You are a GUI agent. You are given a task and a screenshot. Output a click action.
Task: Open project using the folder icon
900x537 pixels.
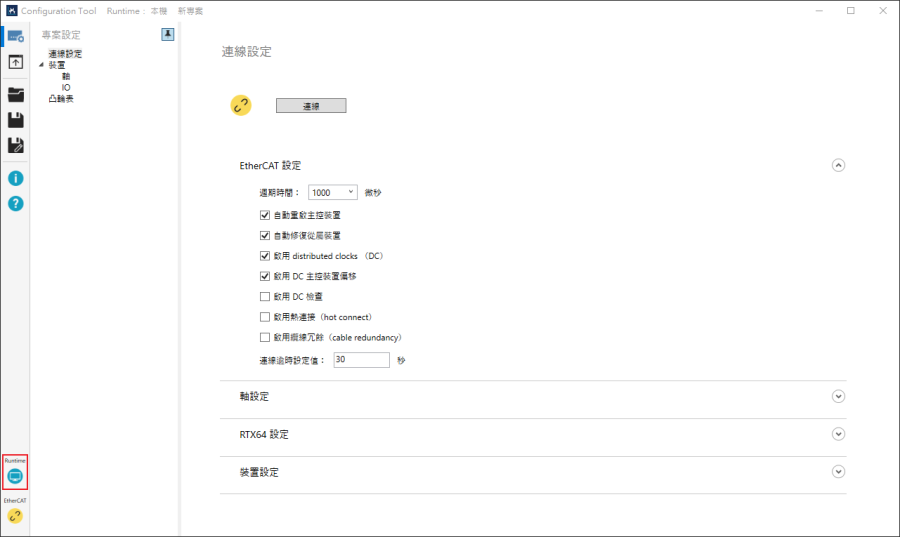click(x=15, y=95)
